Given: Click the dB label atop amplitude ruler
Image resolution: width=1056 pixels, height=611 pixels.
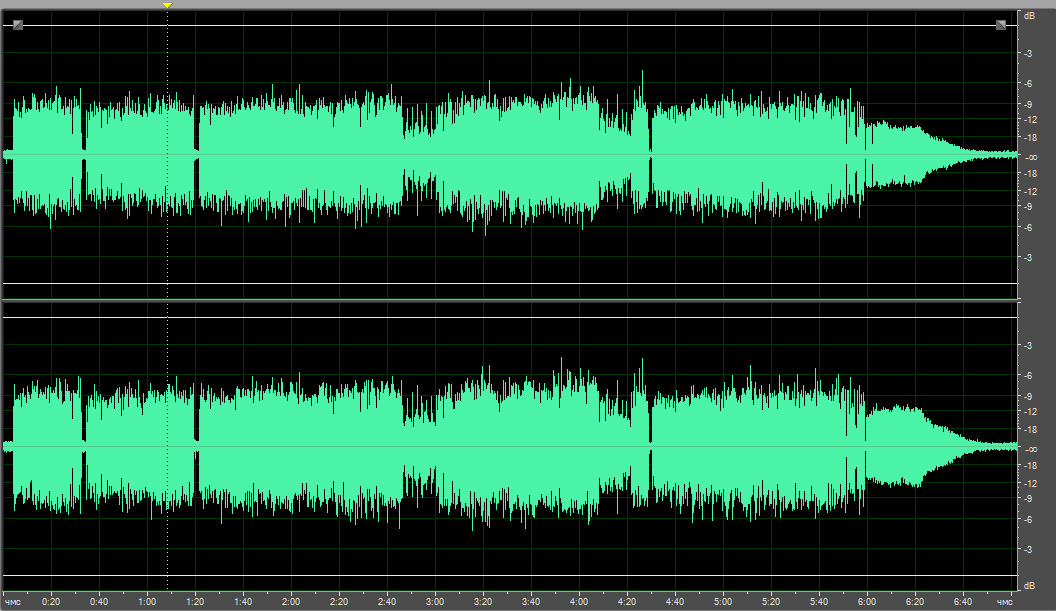Looking at the screenshot, I should pos(1028,16).
